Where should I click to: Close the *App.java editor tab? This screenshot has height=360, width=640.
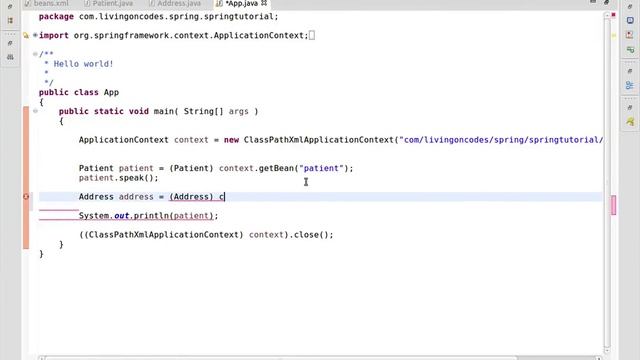click(x=264, y=3)
